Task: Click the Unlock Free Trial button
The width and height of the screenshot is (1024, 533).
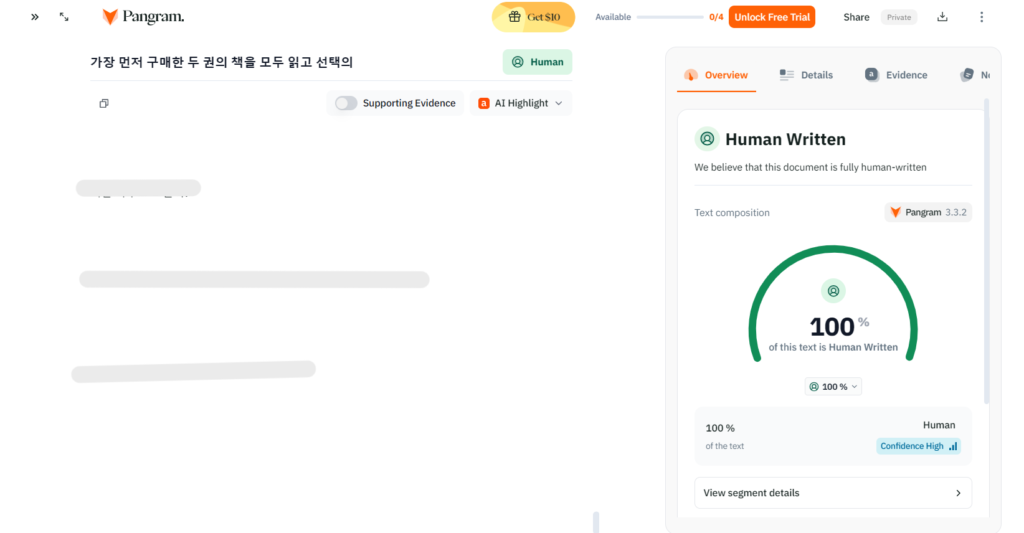Action: 772,17
